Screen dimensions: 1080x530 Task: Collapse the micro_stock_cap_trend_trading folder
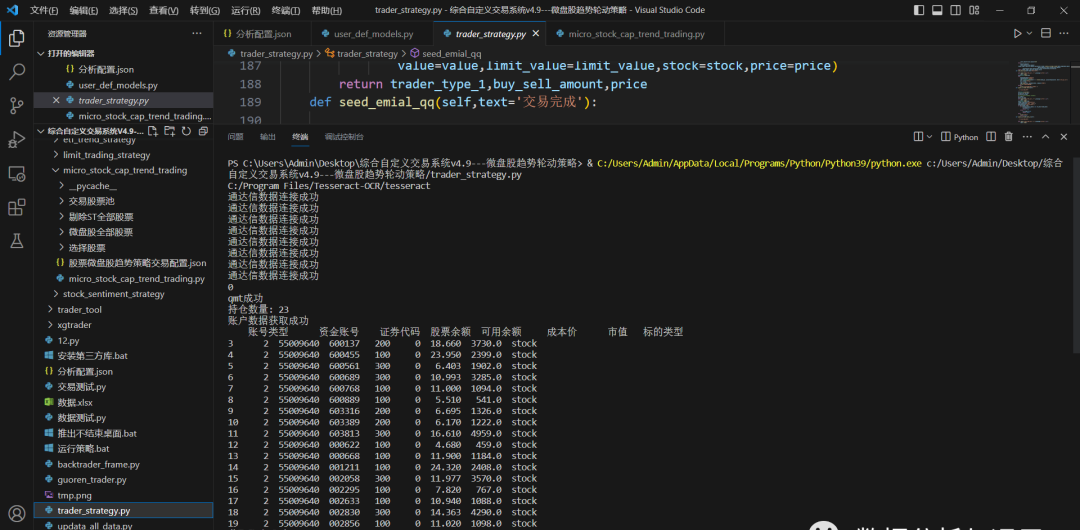tap(56, 170)
